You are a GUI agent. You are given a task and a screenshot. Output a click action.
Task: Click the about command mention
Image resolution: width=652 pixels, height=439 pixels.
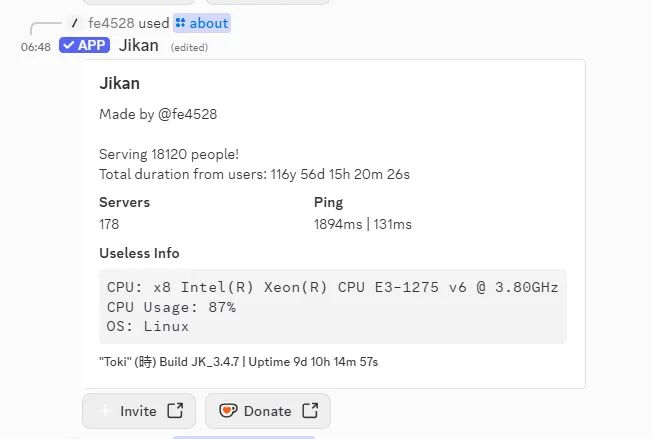pyautogui.click(x=202, y=23)
